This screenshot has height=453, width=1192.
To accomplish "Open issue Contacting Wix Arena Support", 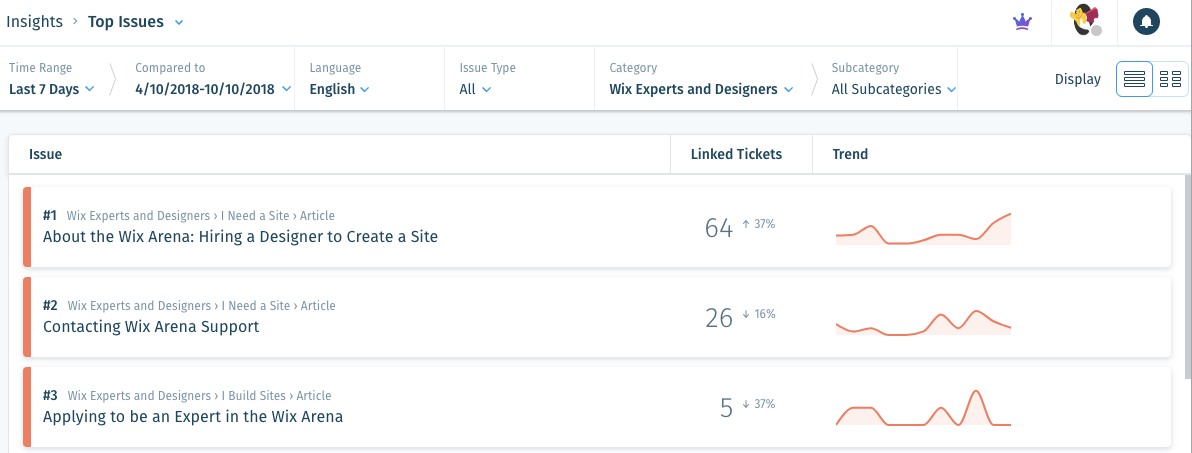I will coord(151,327).
